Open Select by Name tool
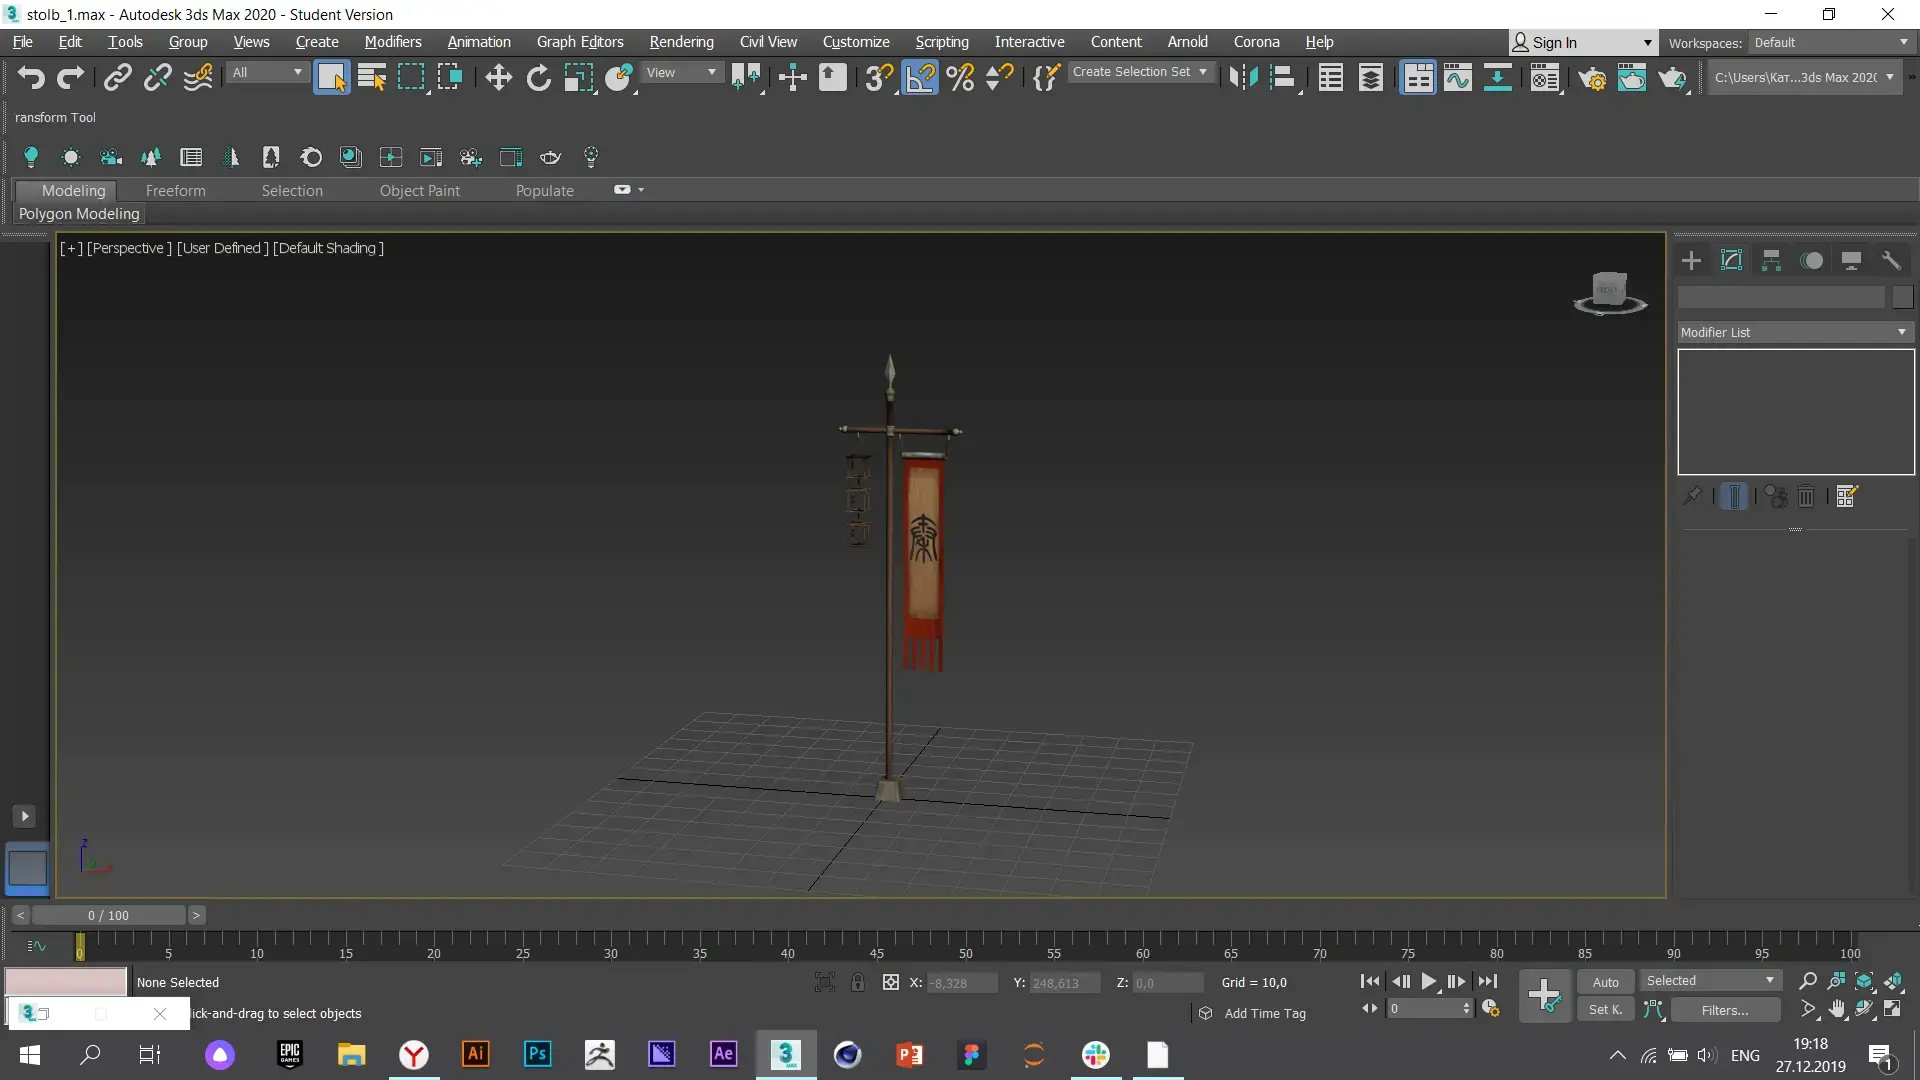The width and height of the screenshot is (1920, 1080). (x=372, y=77)
